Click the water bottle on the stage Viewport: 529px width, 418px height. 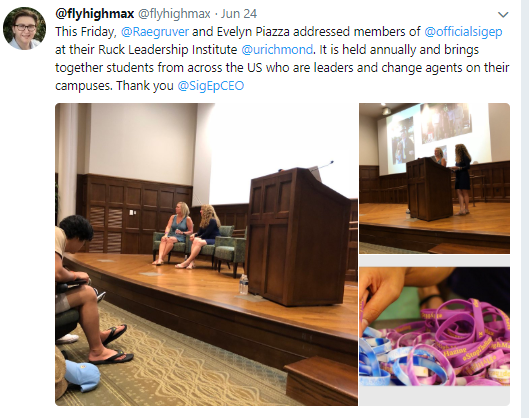(x=244, y=284)
